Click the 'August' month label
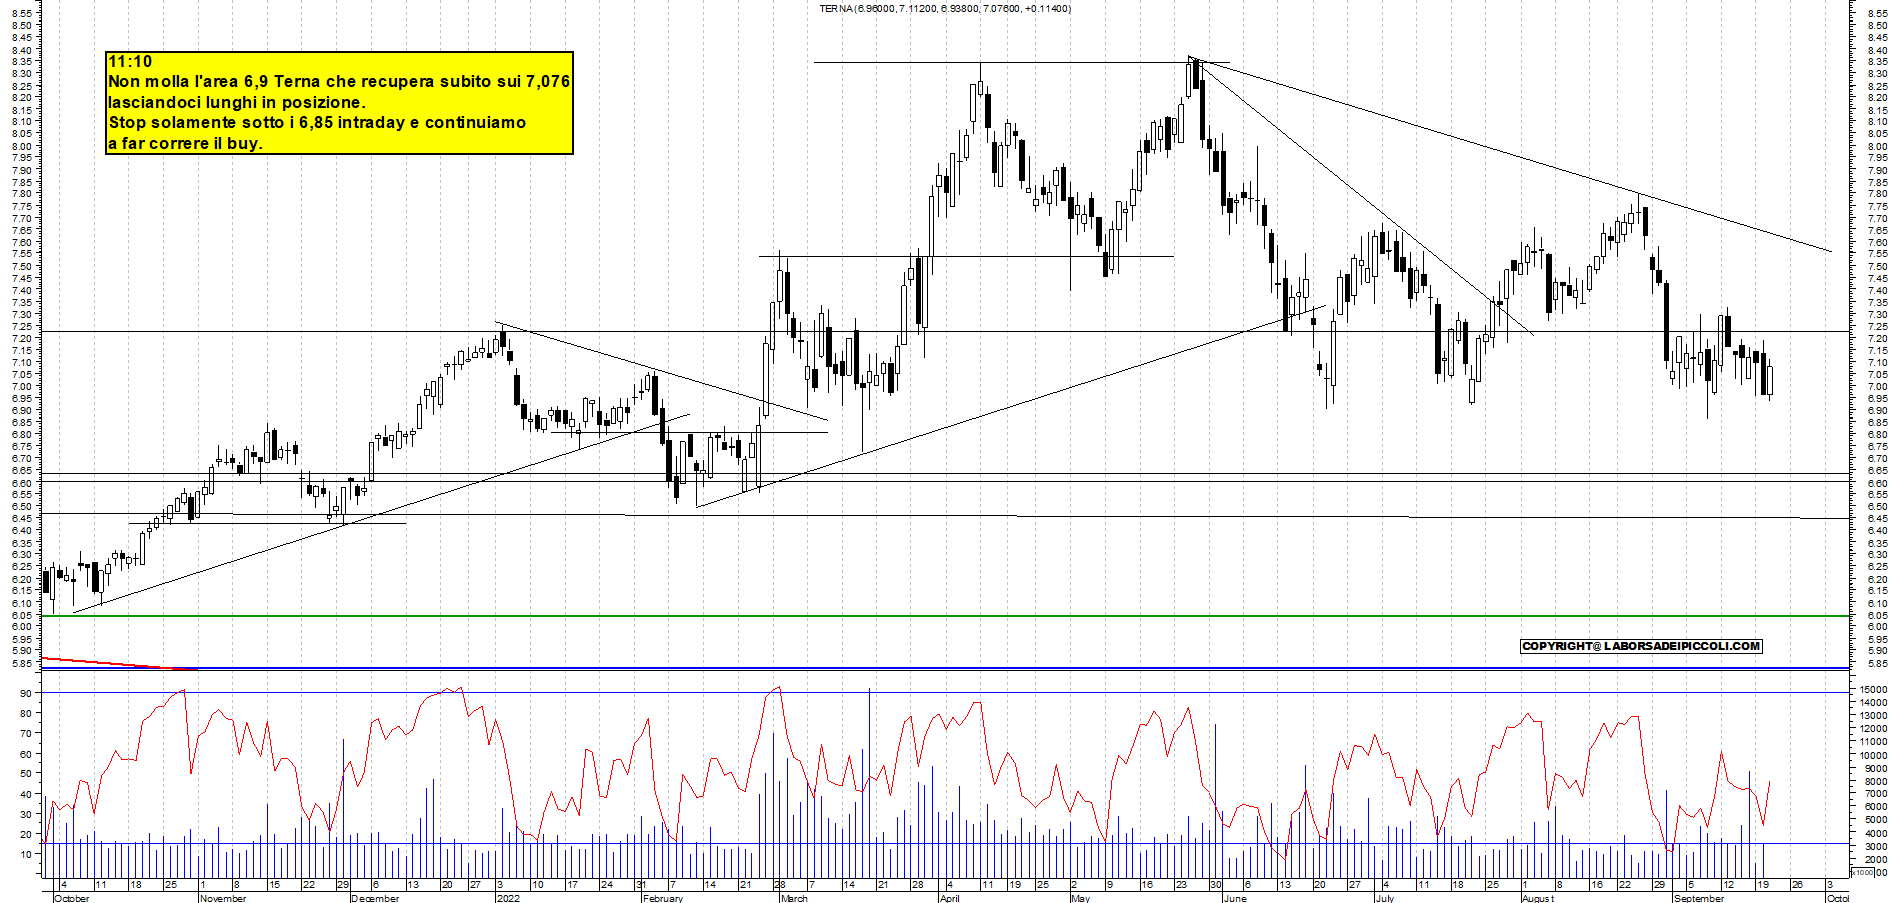The width and height of the screenshot is (1890, 903). coord(1538,898)
